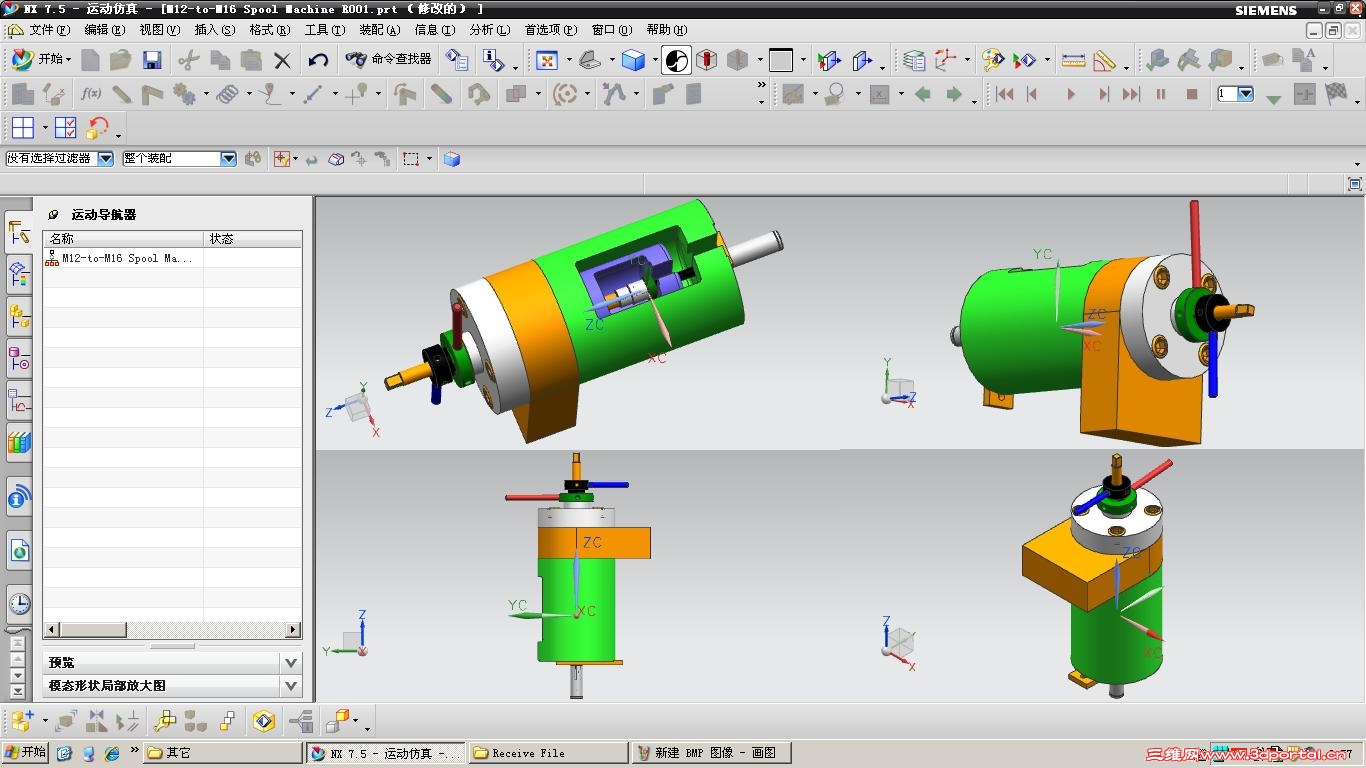Open the layout icon dropdown arrow

pyautogui.click(x=45, y=129)
